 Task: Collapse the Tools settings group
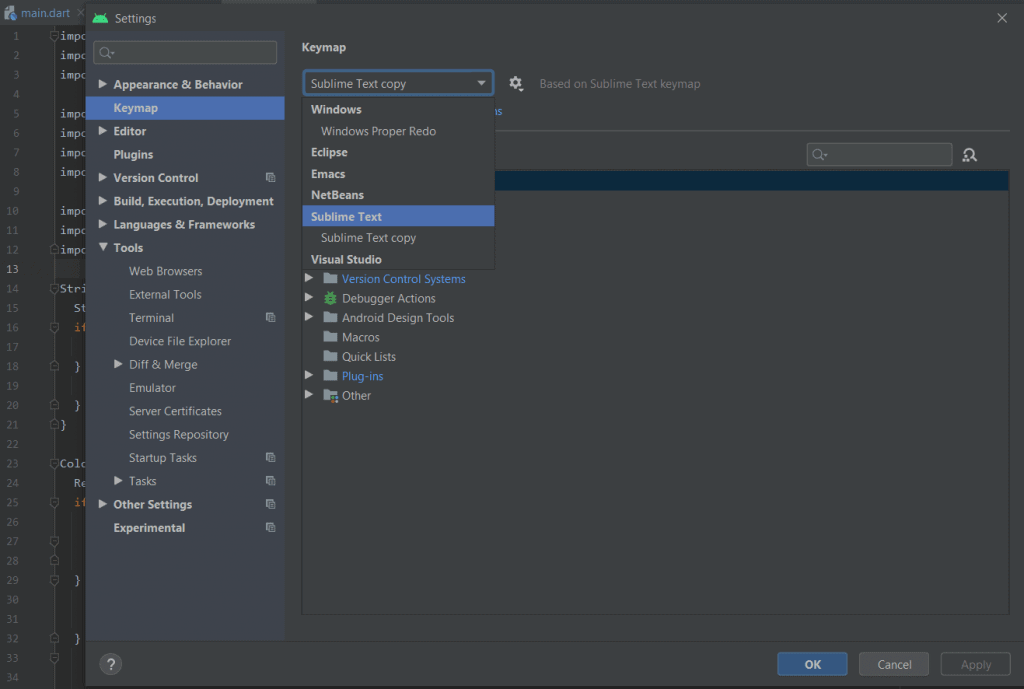click(103, 248)
